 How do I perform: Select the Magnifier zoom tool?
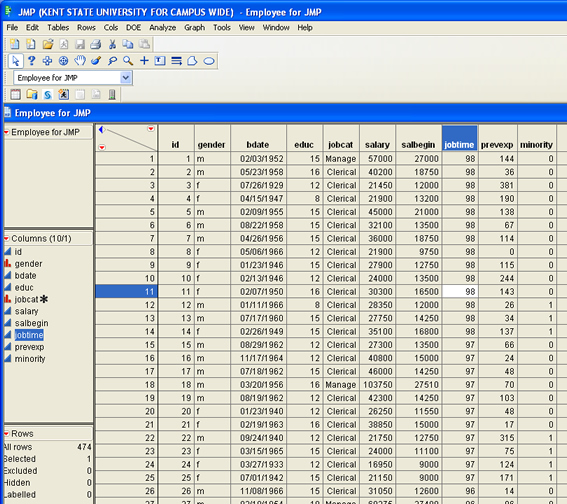(128, 61)
